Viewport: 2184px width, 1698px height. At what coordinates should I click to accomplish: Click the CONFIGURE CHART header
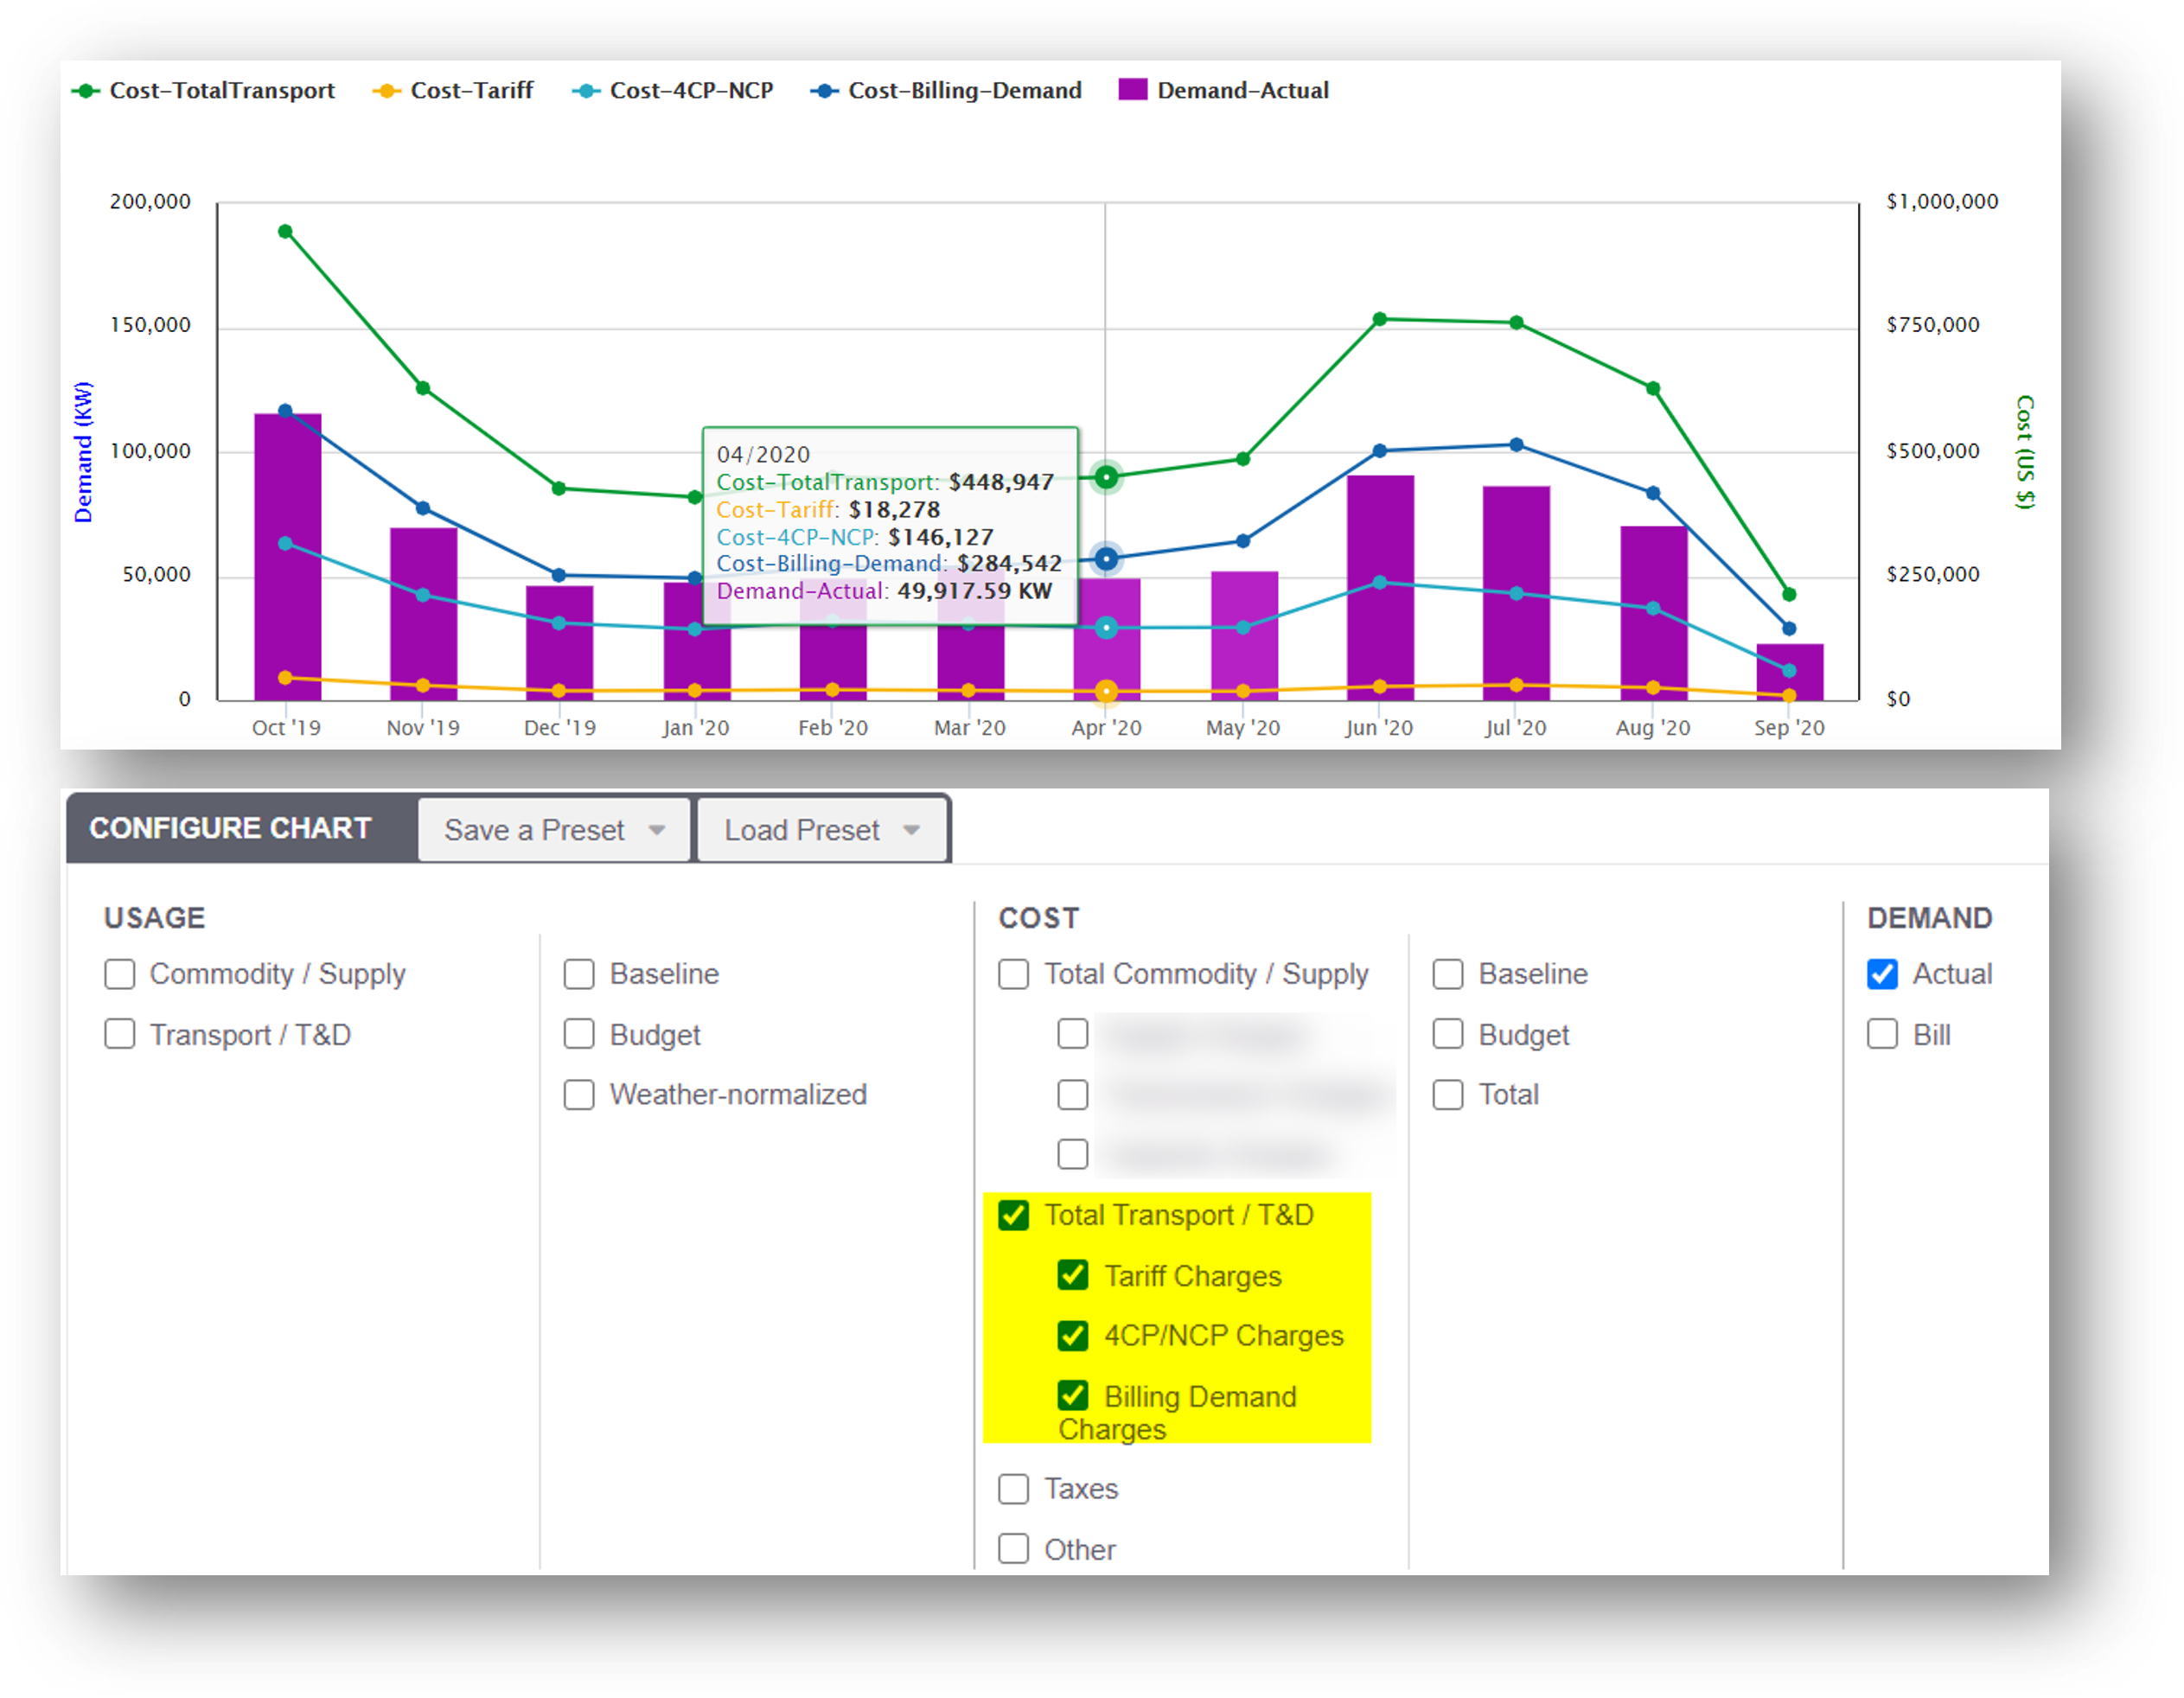click(230, 828)
